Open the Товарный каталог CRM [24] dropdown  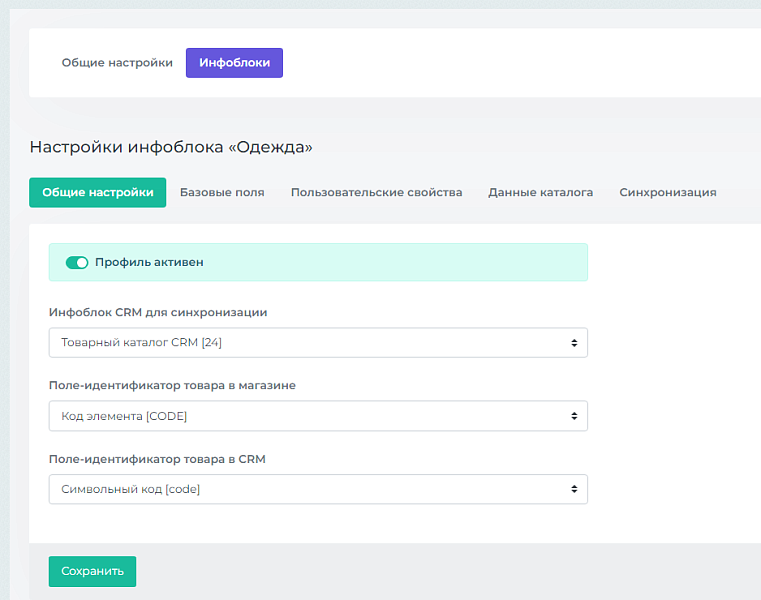[310, 343]
